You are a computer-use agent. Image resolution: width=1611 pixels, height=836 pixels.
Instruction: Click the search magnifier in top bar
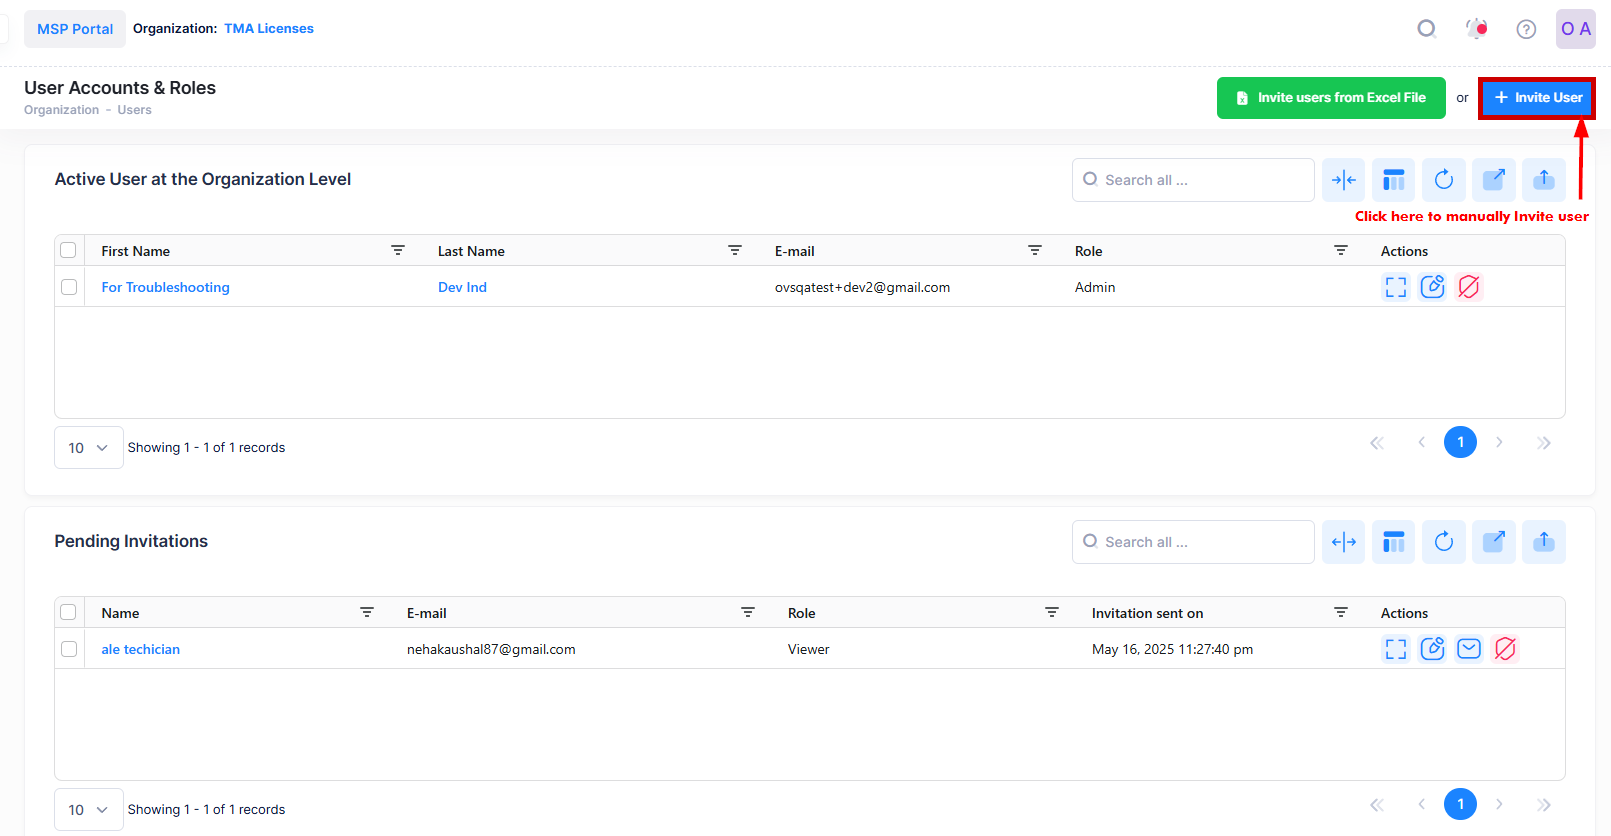click(1427, 29)
